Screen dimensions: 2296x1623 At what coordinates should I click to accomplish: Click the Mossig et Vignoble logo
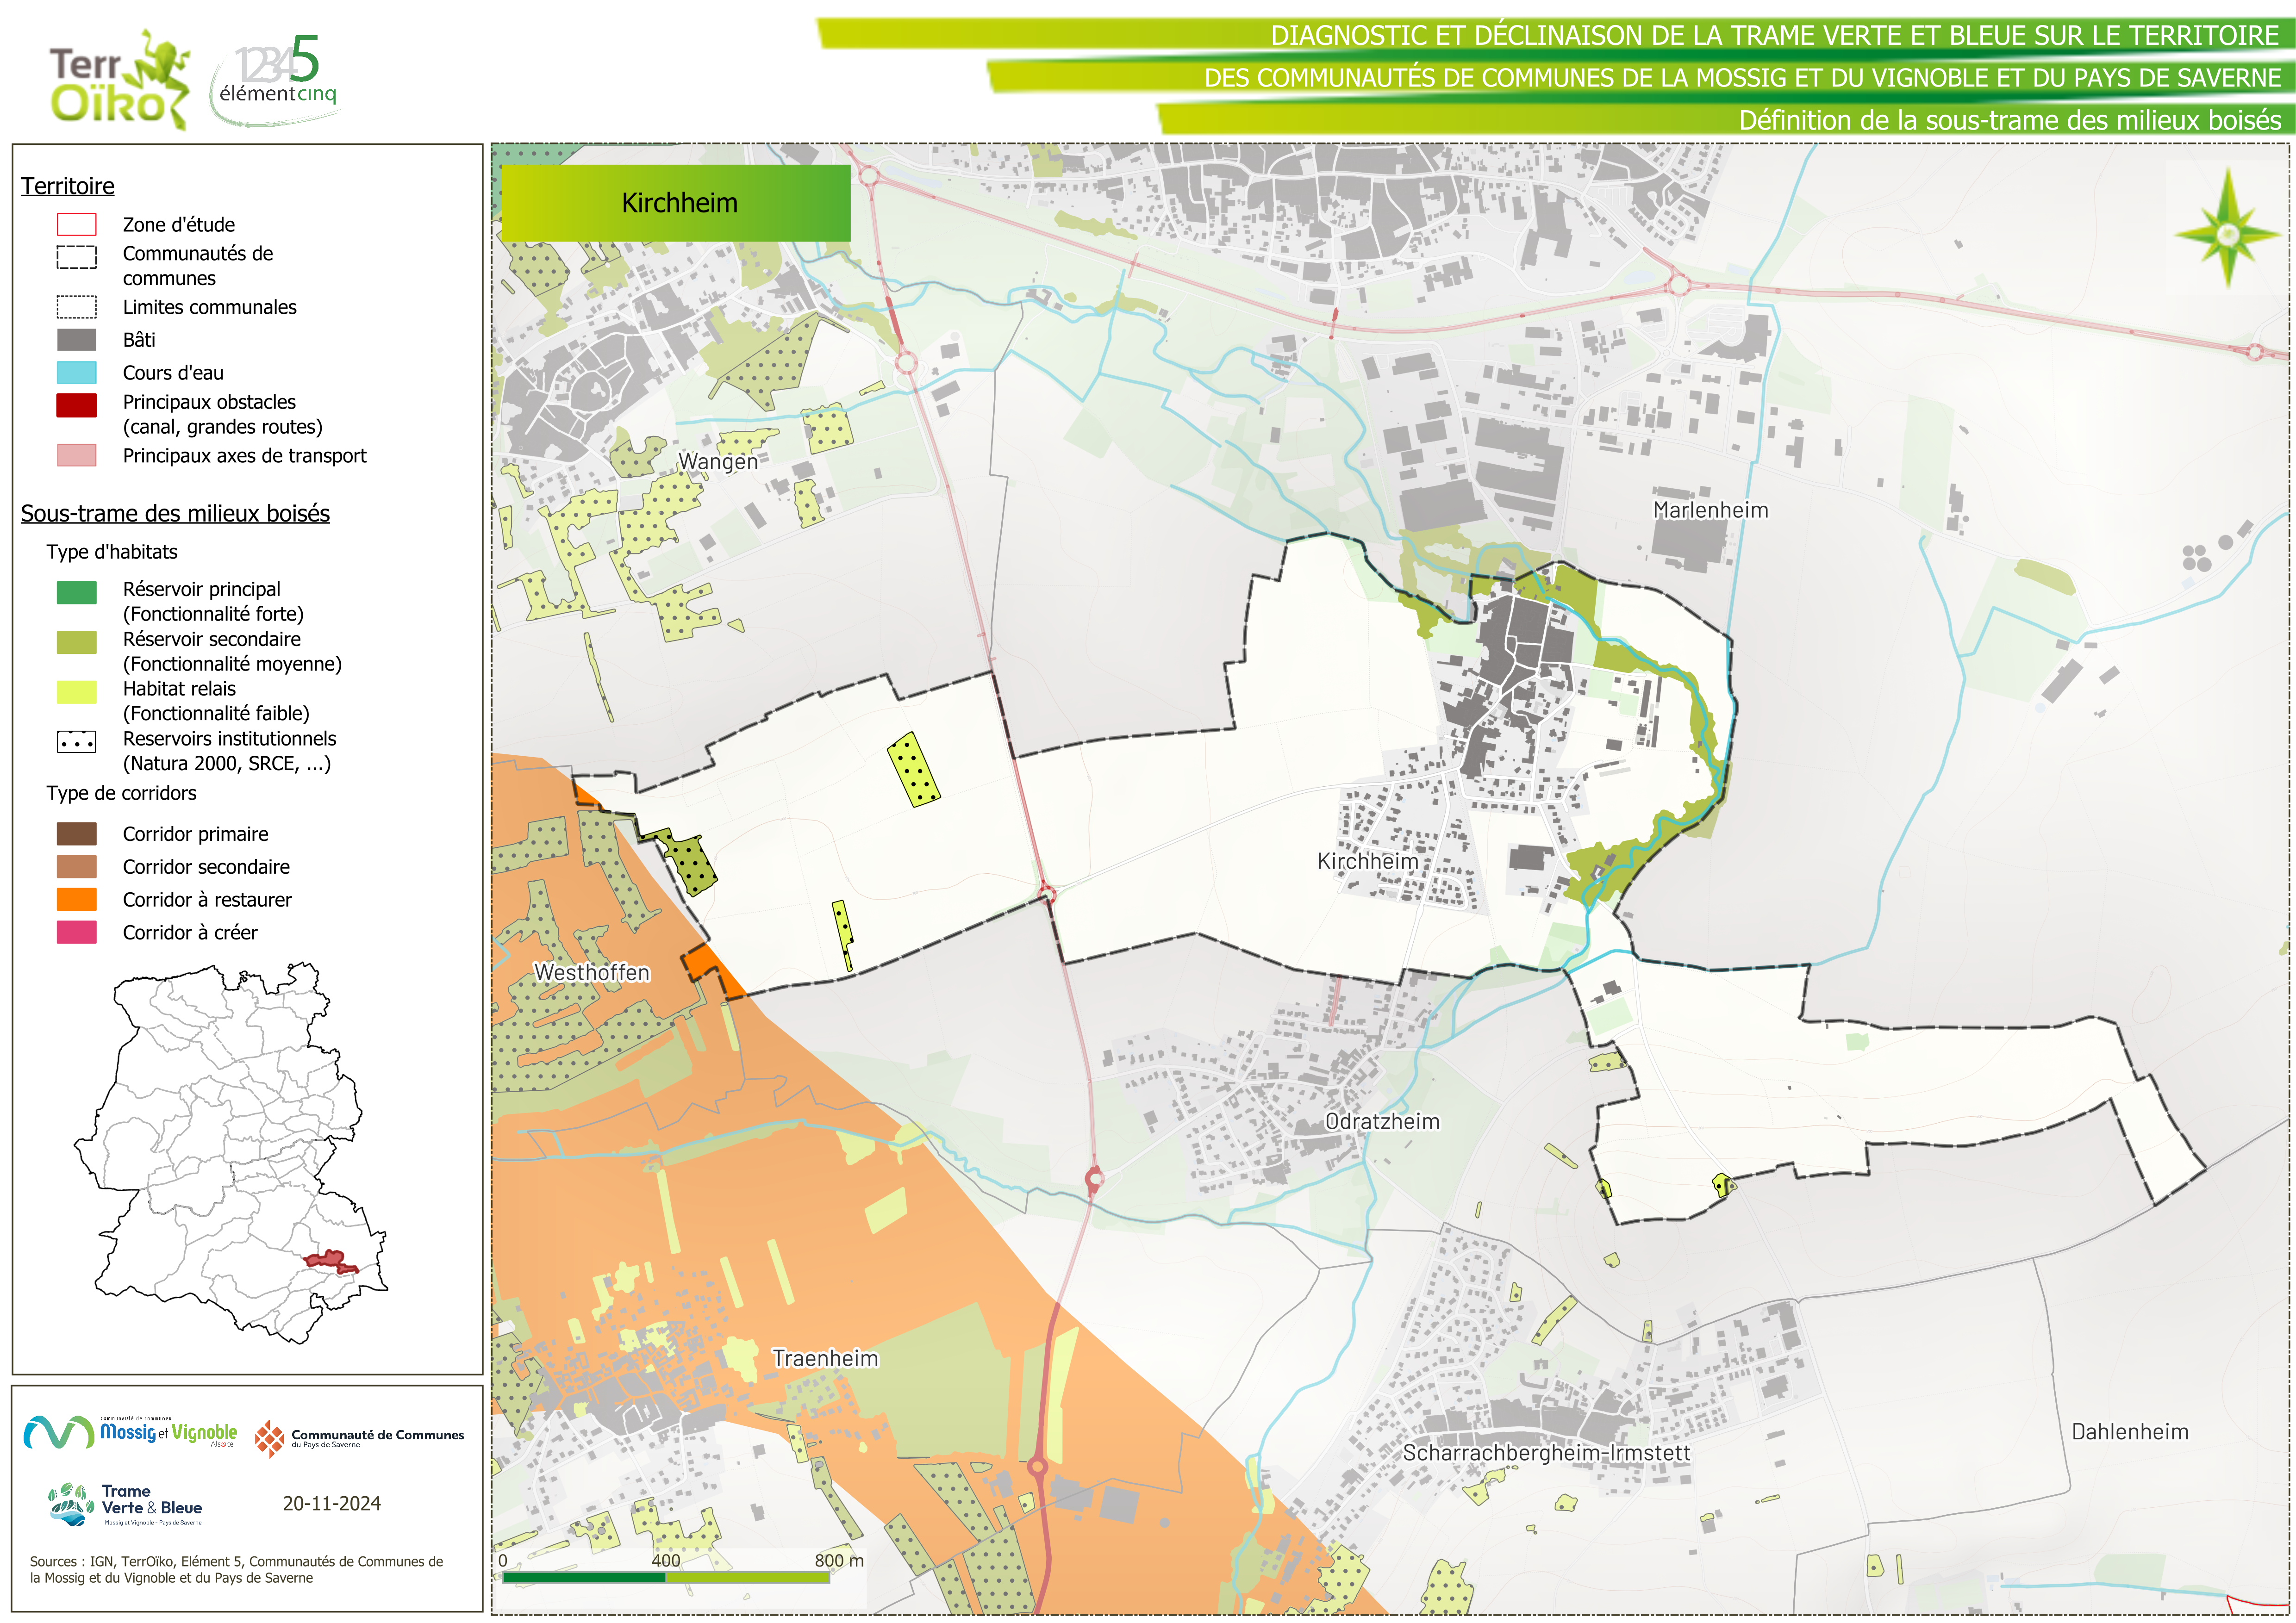click(x=131, y=1432)
